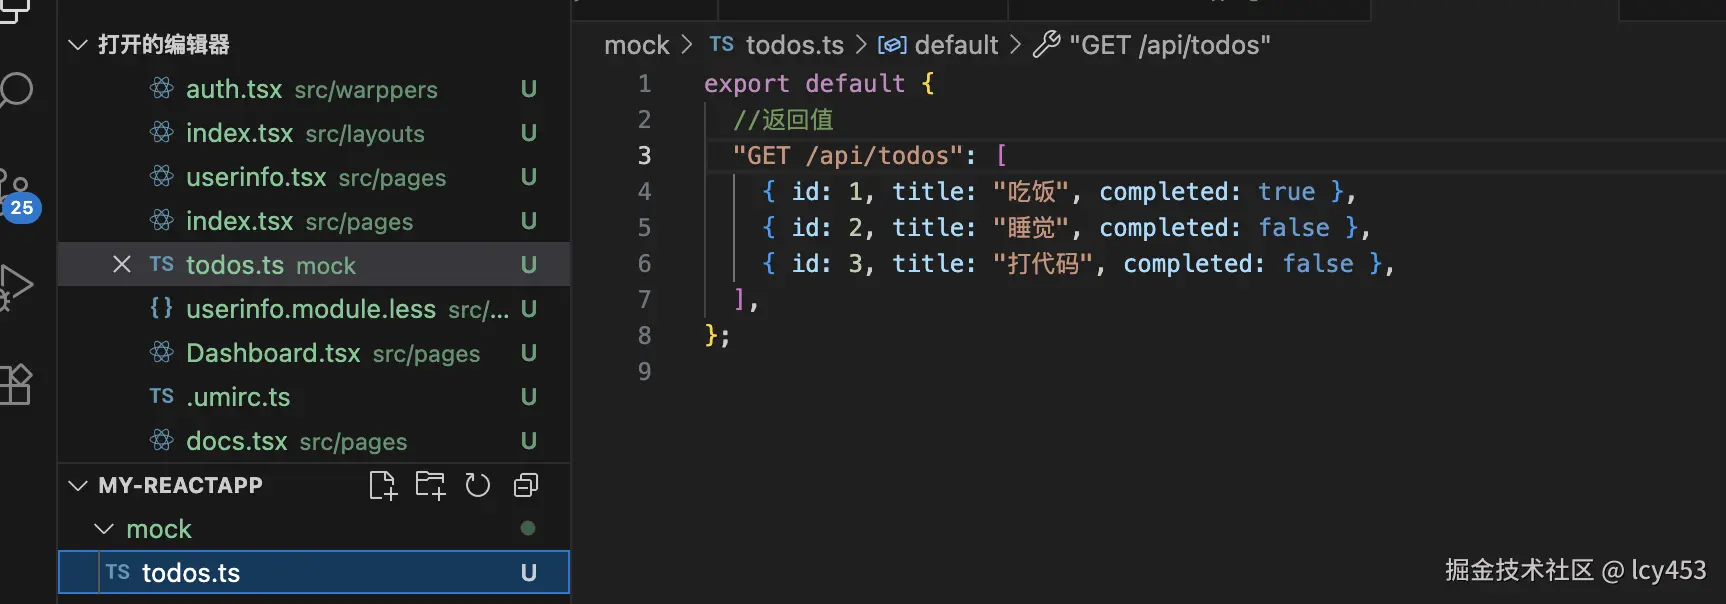The width and height of the screenshot is (1726, 604).
Task: Collapse the mock folder
Action: point(104,528)
